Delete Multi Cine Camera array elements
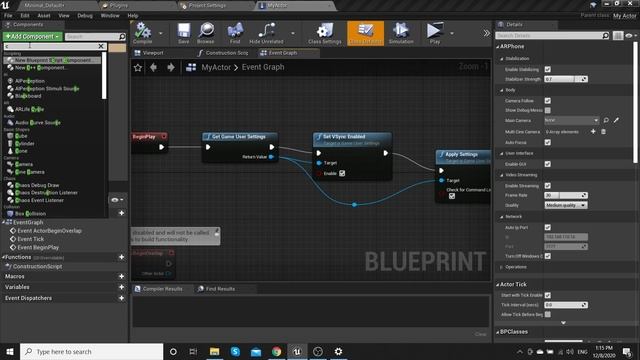 point(604,131)
